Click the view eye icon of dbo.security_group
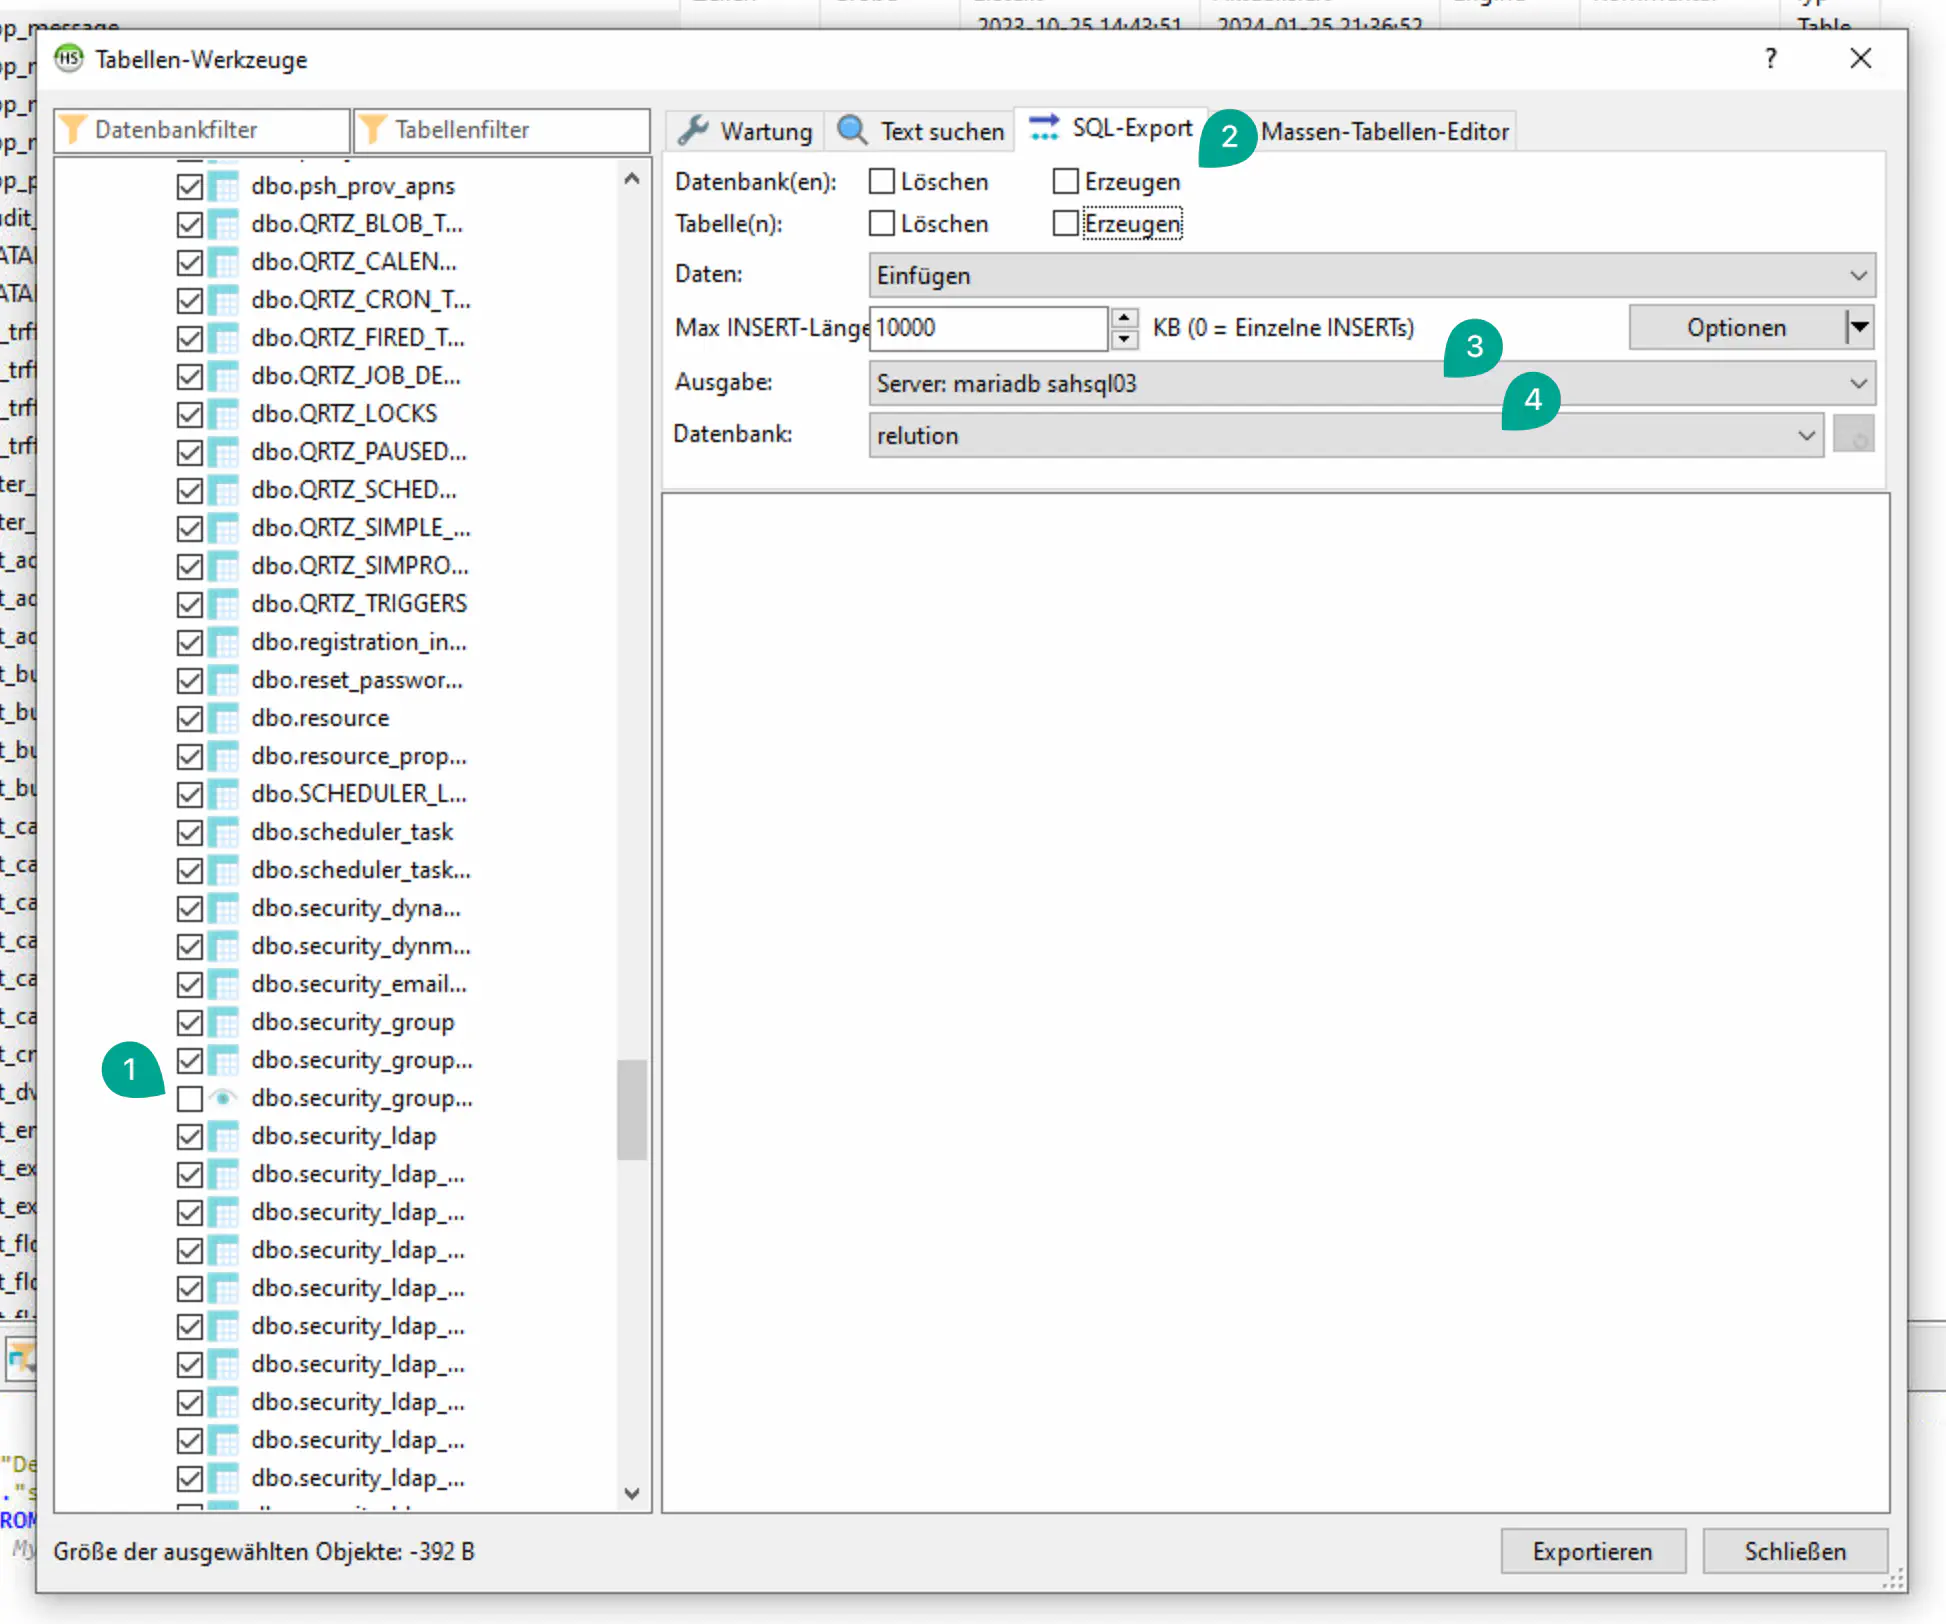This screenshot has width=1946, height=1624. (x=224, y=1098)
